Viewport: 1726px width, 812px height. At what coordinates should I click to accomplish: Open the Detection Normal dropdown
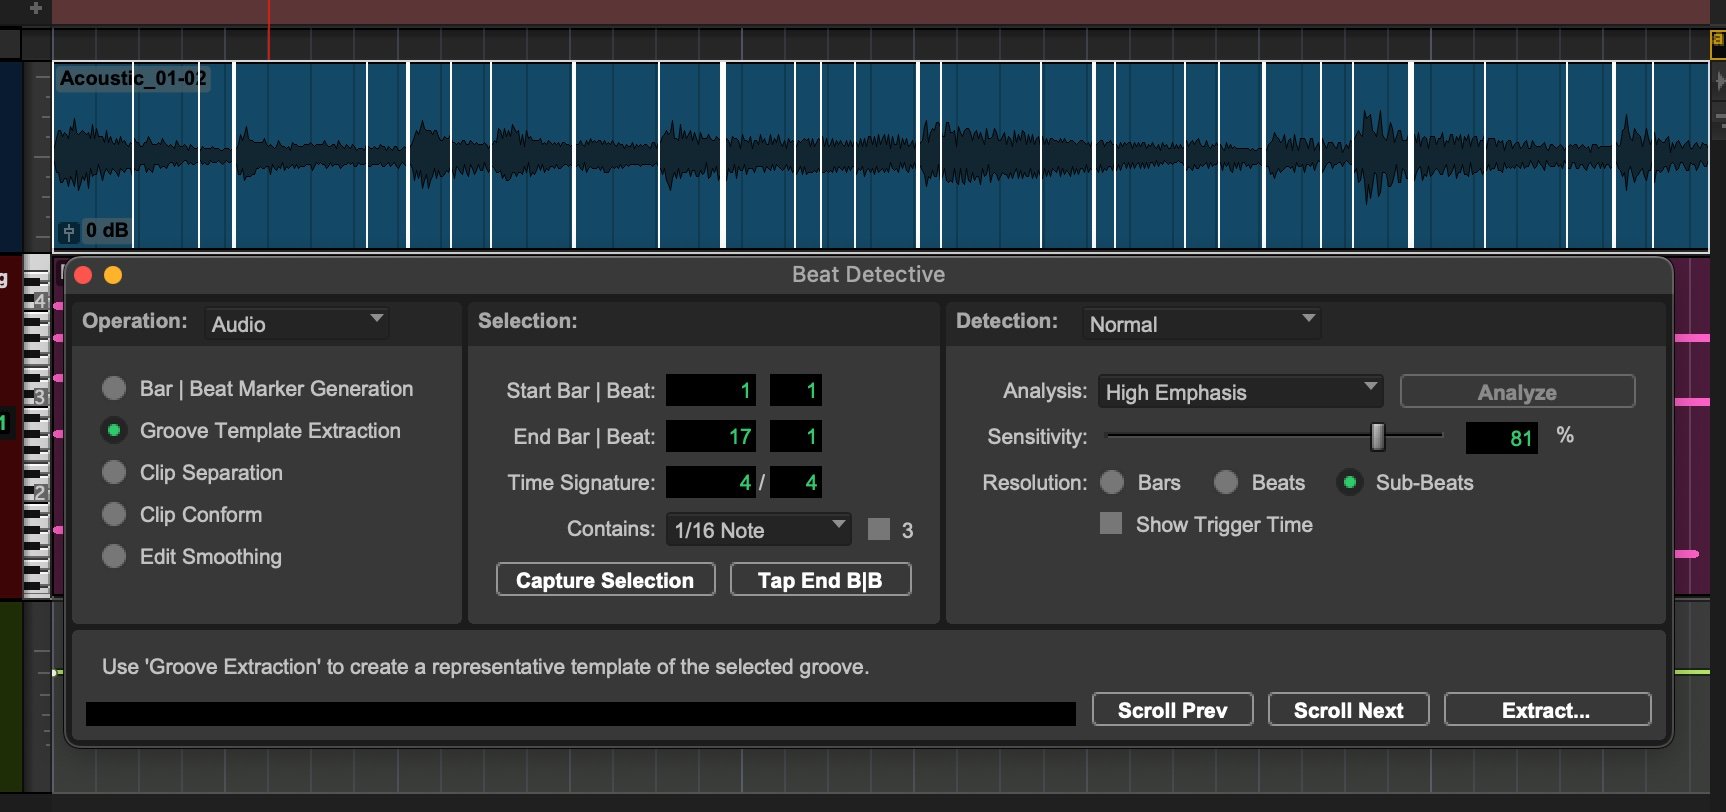(x=1201, y=324)
